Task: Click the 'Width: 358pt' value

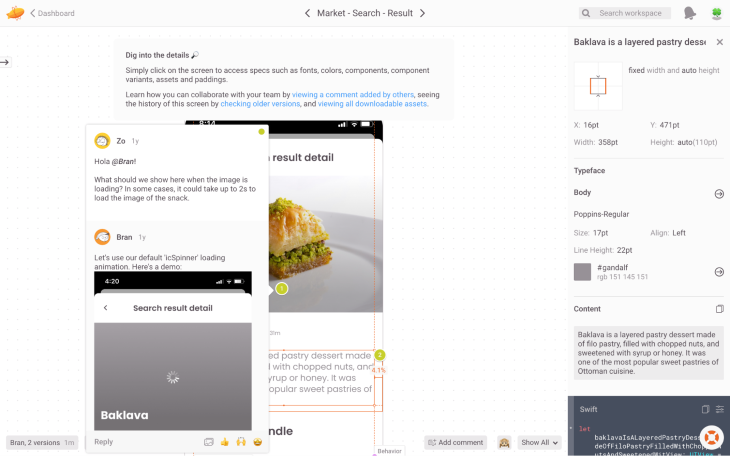Action: pyautogui.click(x=596, y=142)
